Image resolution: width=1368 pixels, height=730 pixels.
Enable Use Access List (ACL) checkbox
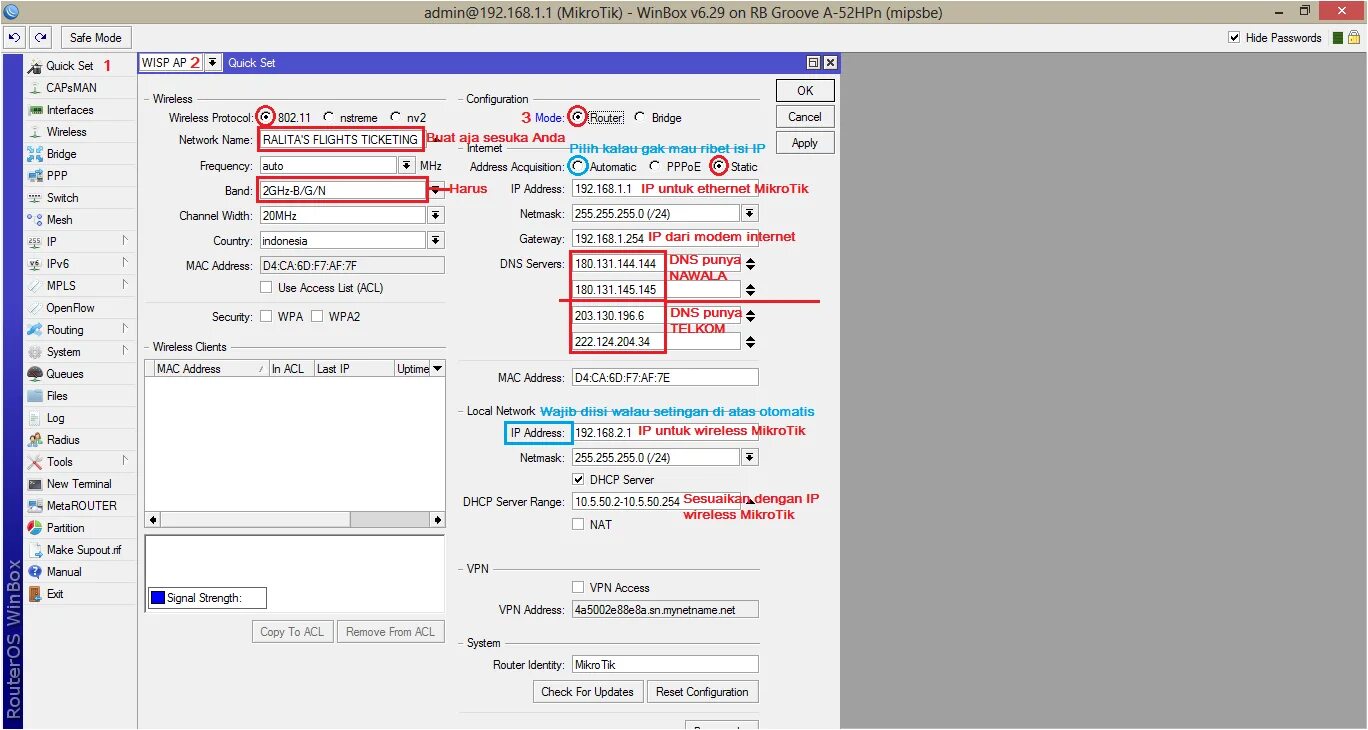tap(266, 288)
